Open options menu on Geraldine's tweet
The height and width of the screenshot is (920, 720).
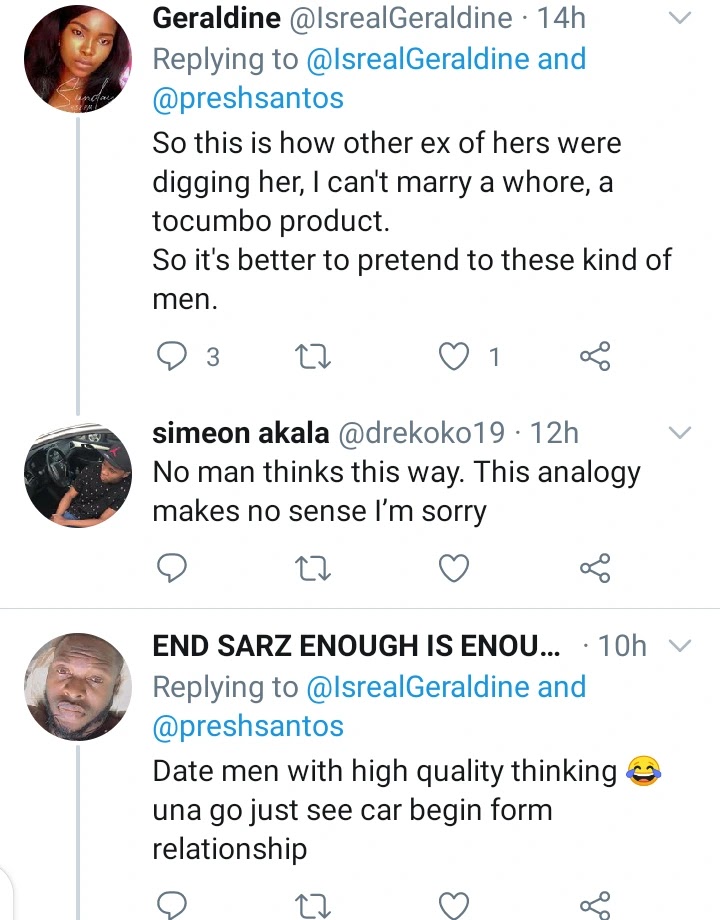click(679, 19)
